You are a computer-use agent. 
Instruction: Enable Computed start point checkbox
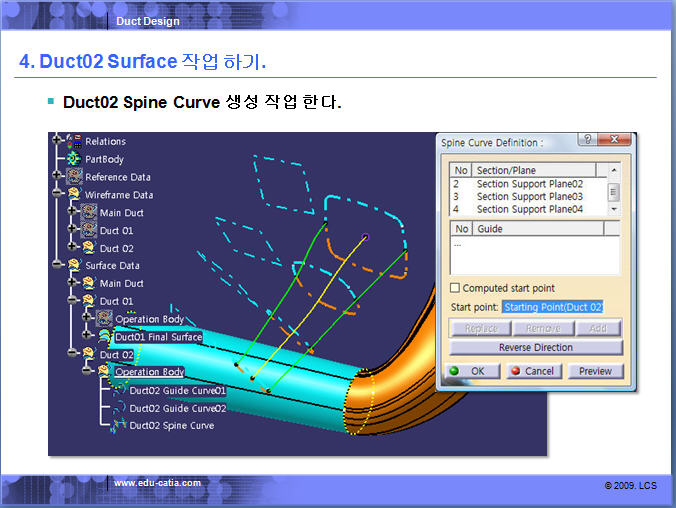(455, 288)
